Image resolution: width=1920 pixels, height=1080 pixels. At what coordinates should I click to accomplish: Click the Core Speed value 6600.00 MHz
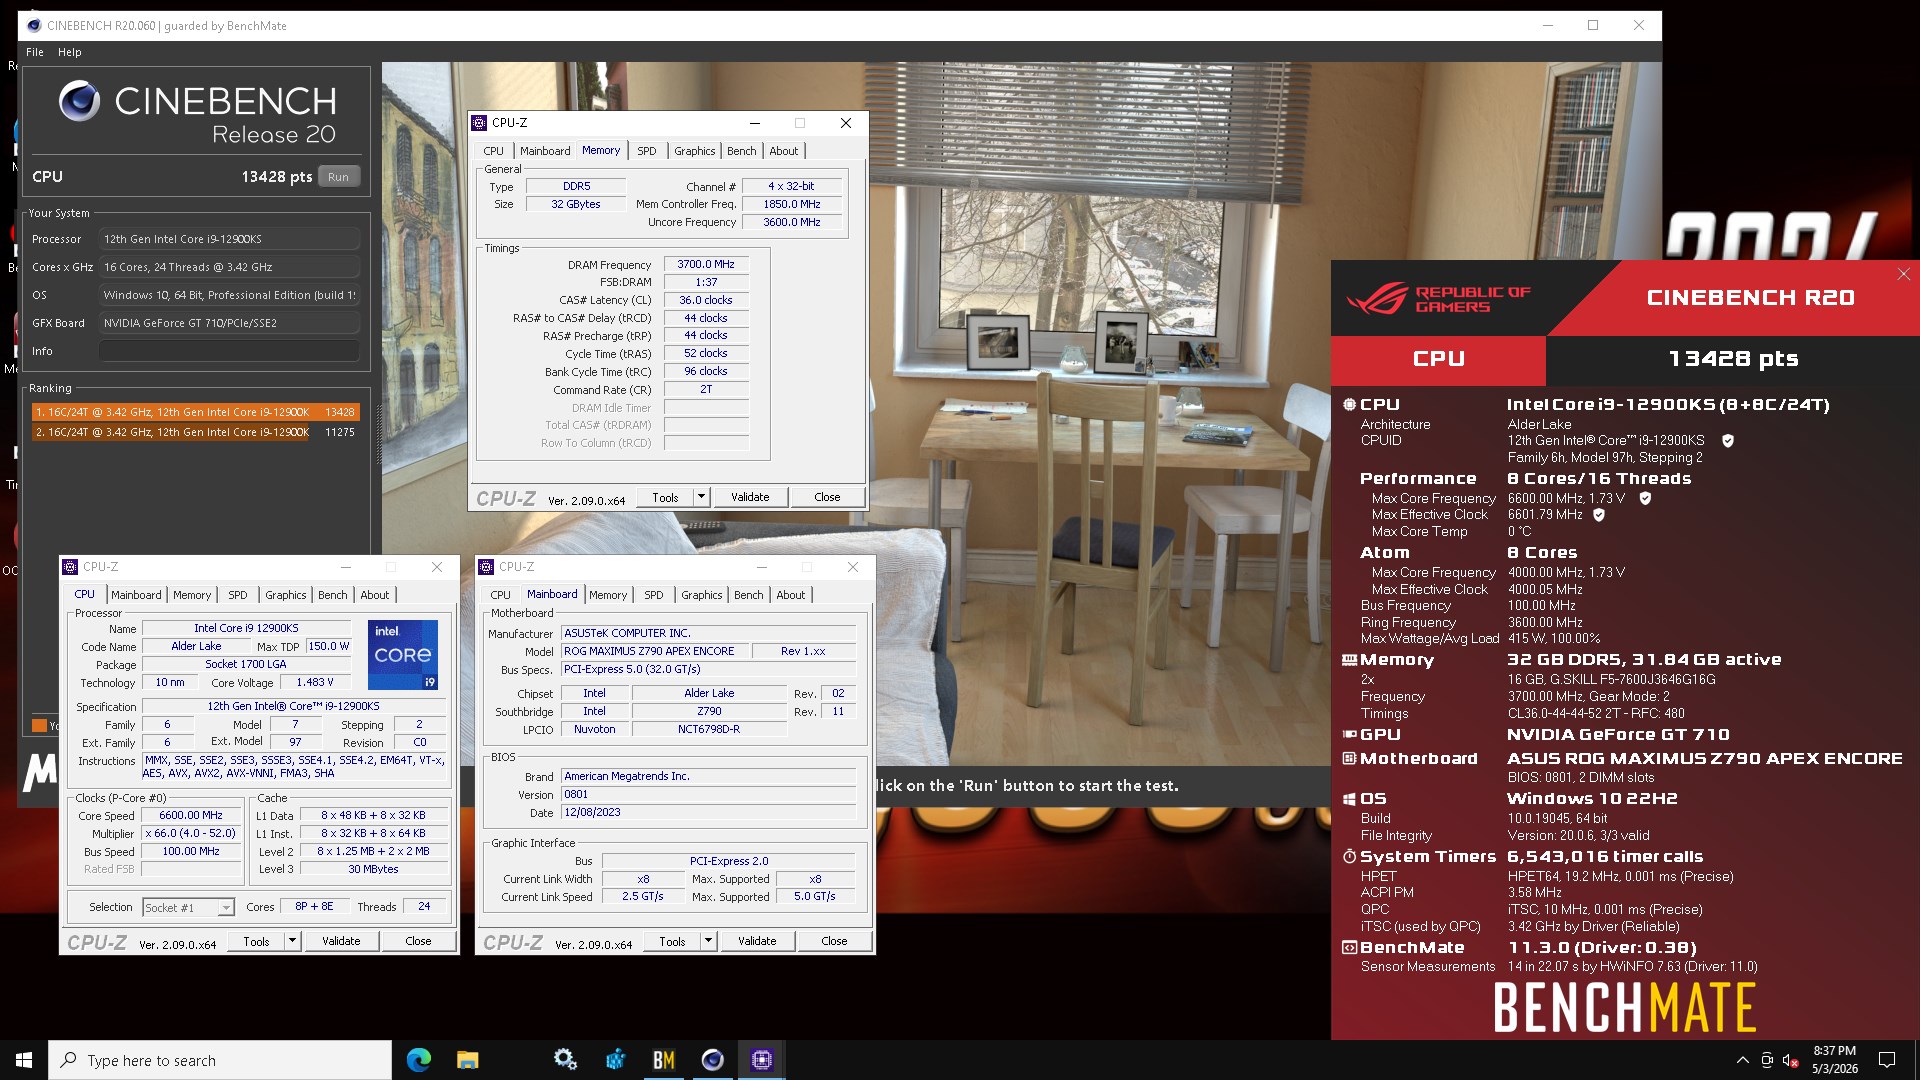(x=191, y=816)
